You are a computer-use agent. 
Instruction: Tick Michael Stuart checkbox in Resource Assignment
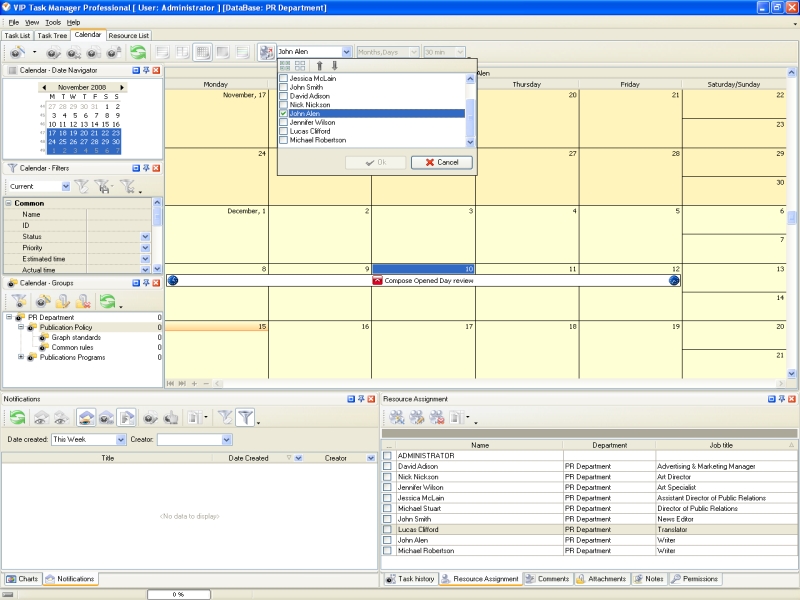pyautogui.click(x=387, y=508)
